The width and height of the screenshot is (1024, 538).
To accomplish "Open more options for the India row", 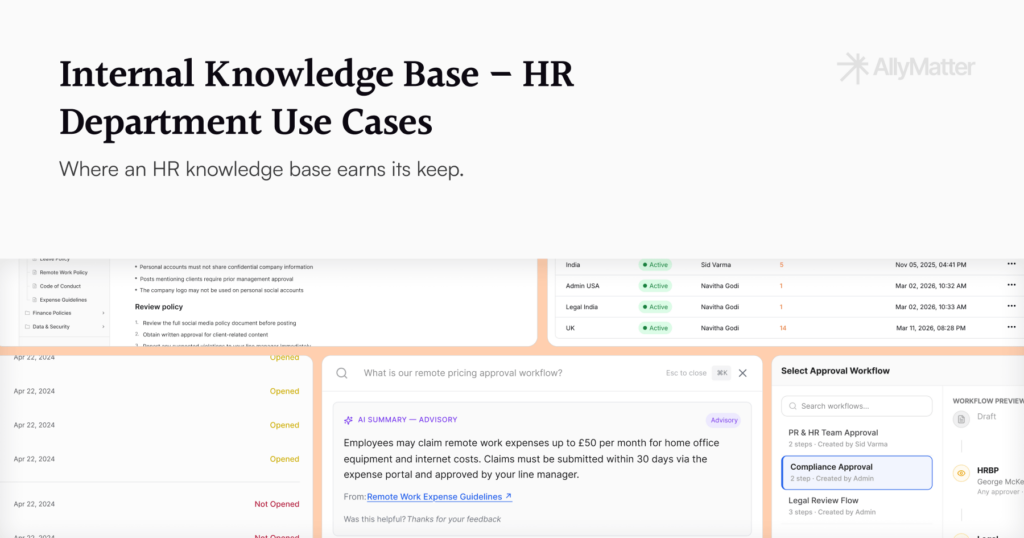I will click(1011, 264).
